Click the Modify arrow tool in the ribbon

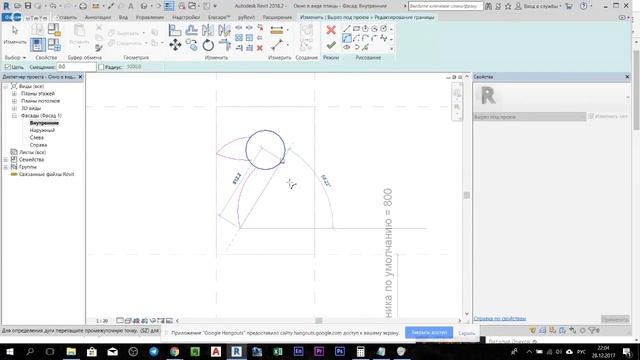[15, 35]
